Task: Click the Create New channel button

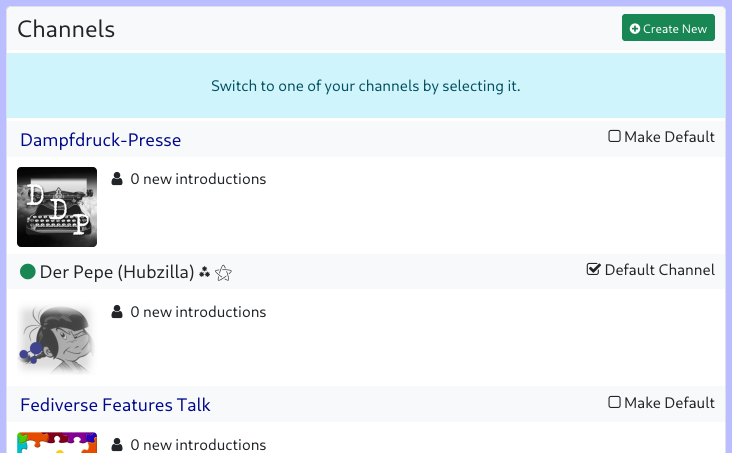Action: tap(668, 29)
